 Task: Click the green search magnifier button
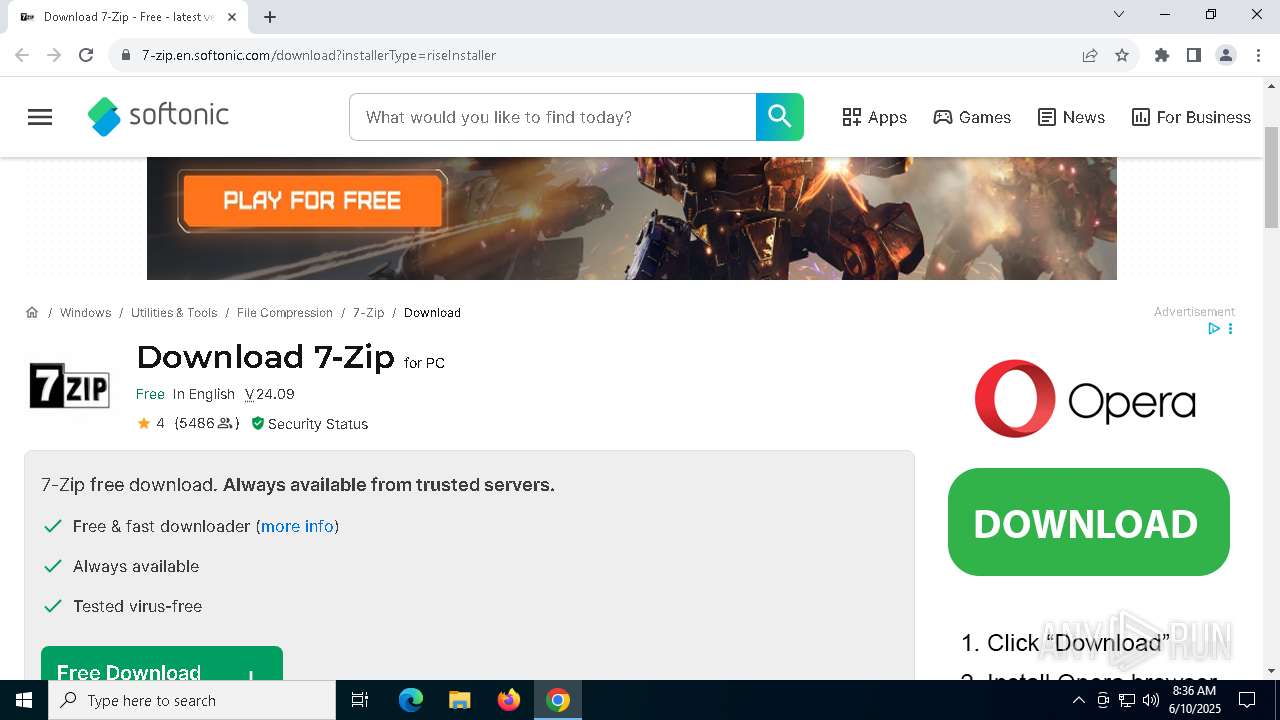[780, 117]
